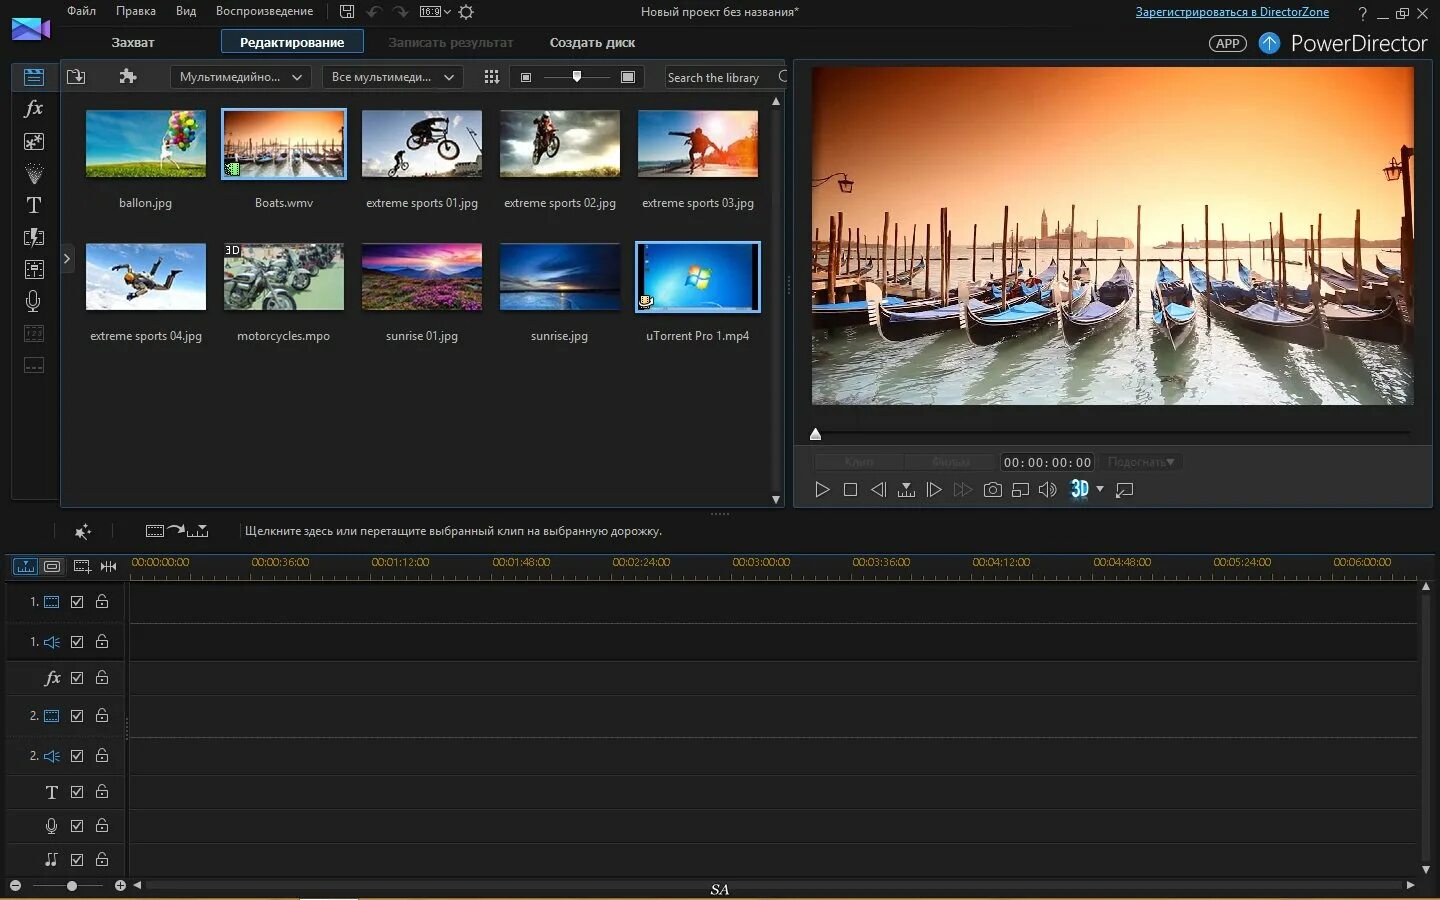Open the 3D mode dropdown arrow
The image size is (1440, 900).
1100,489
